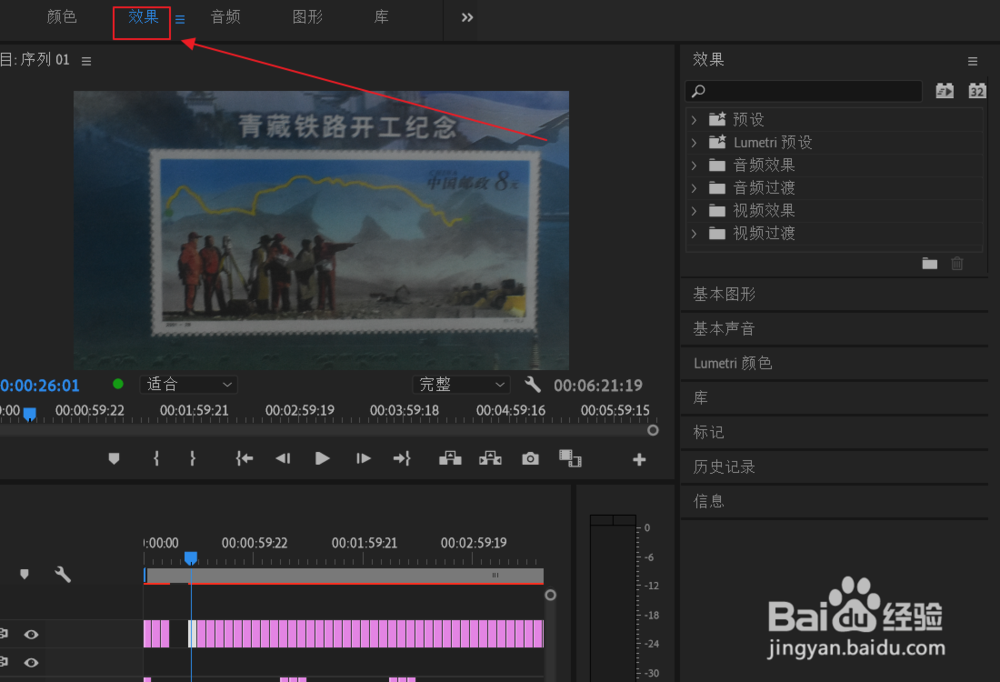Switch to the 图形 workspace tab

coord(307,17)
